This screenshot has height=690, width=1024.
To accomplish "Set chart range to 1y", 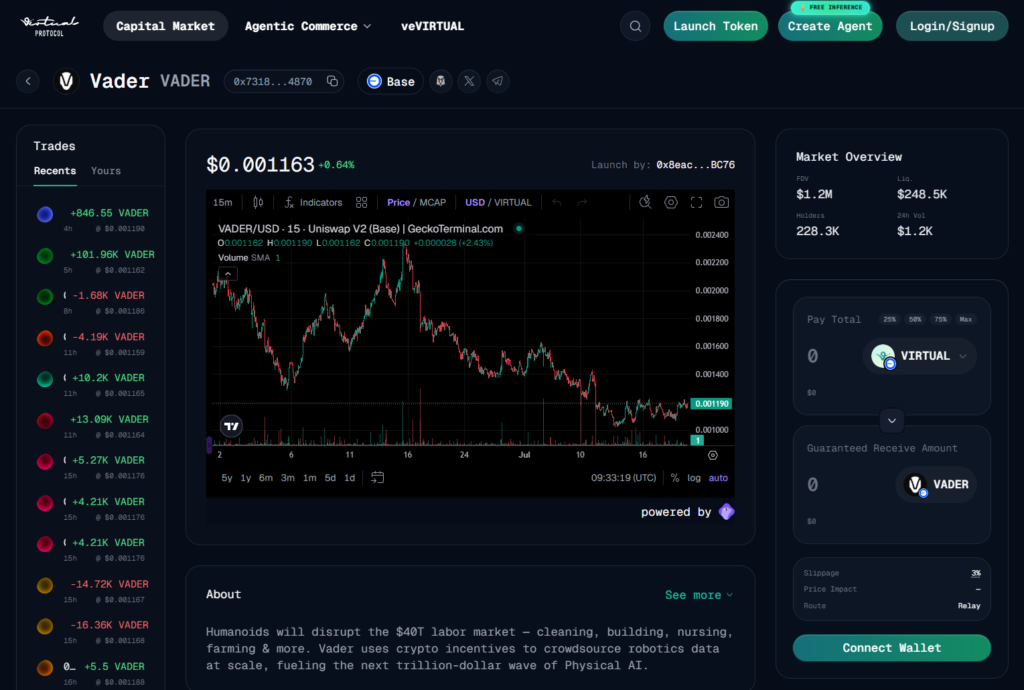I will (246, 478).
